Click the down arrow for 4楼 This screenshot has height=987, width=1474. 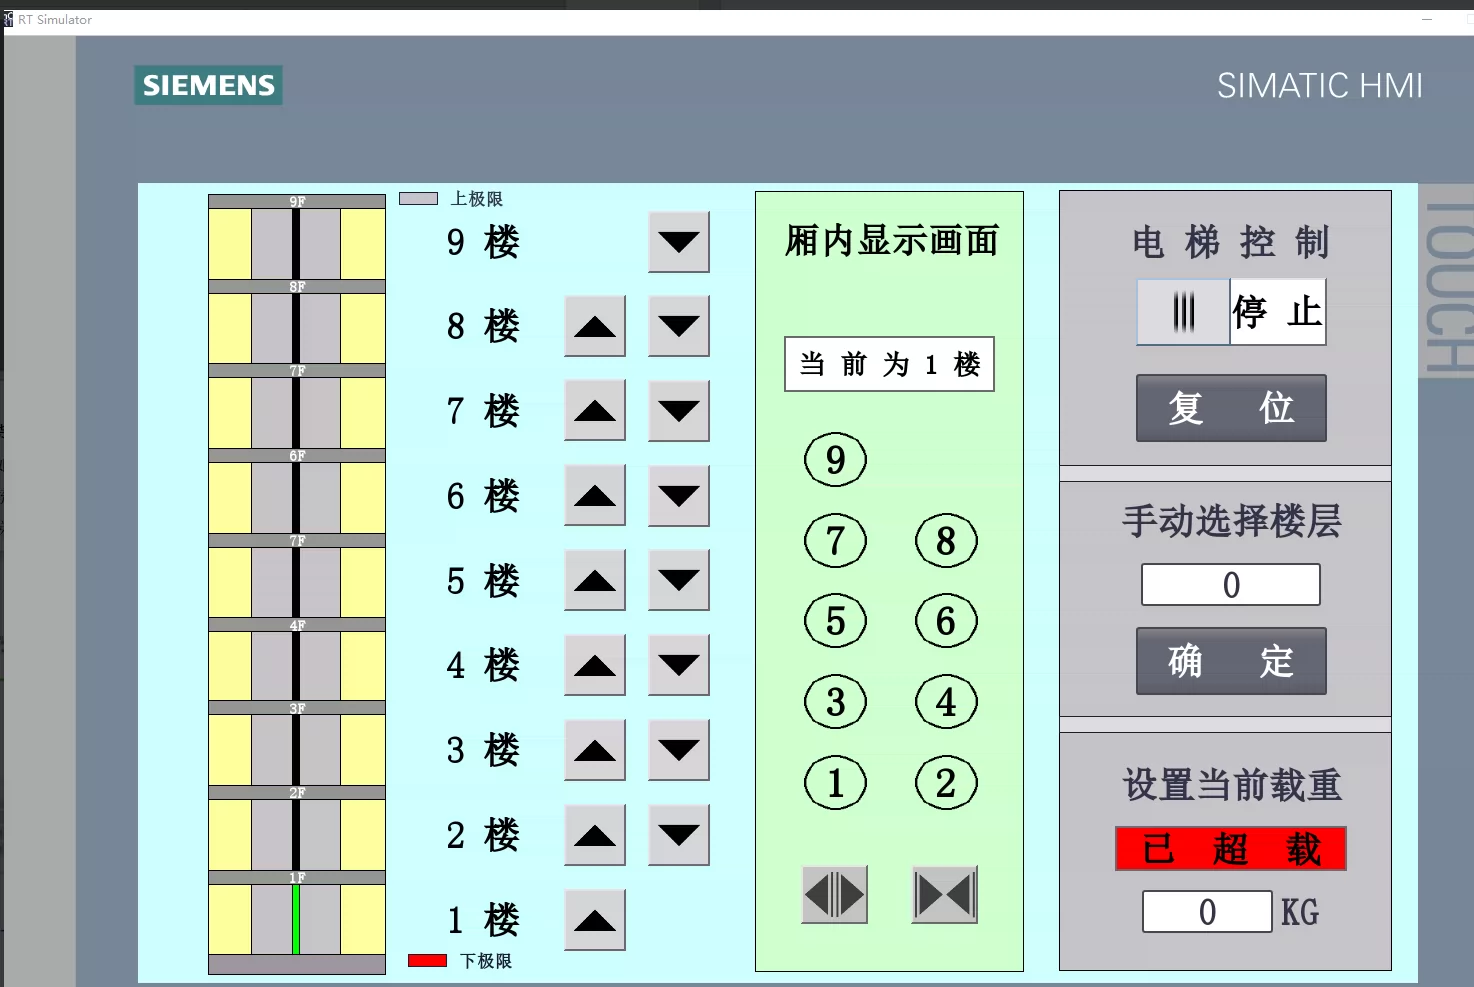click(679, 665)
